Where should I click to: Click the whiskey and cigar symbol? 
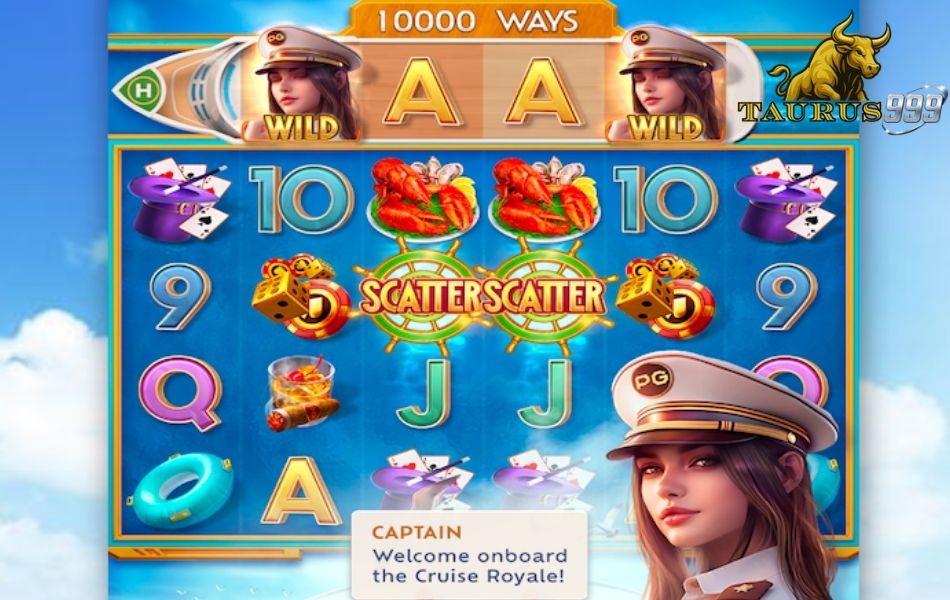pos(301,393)
